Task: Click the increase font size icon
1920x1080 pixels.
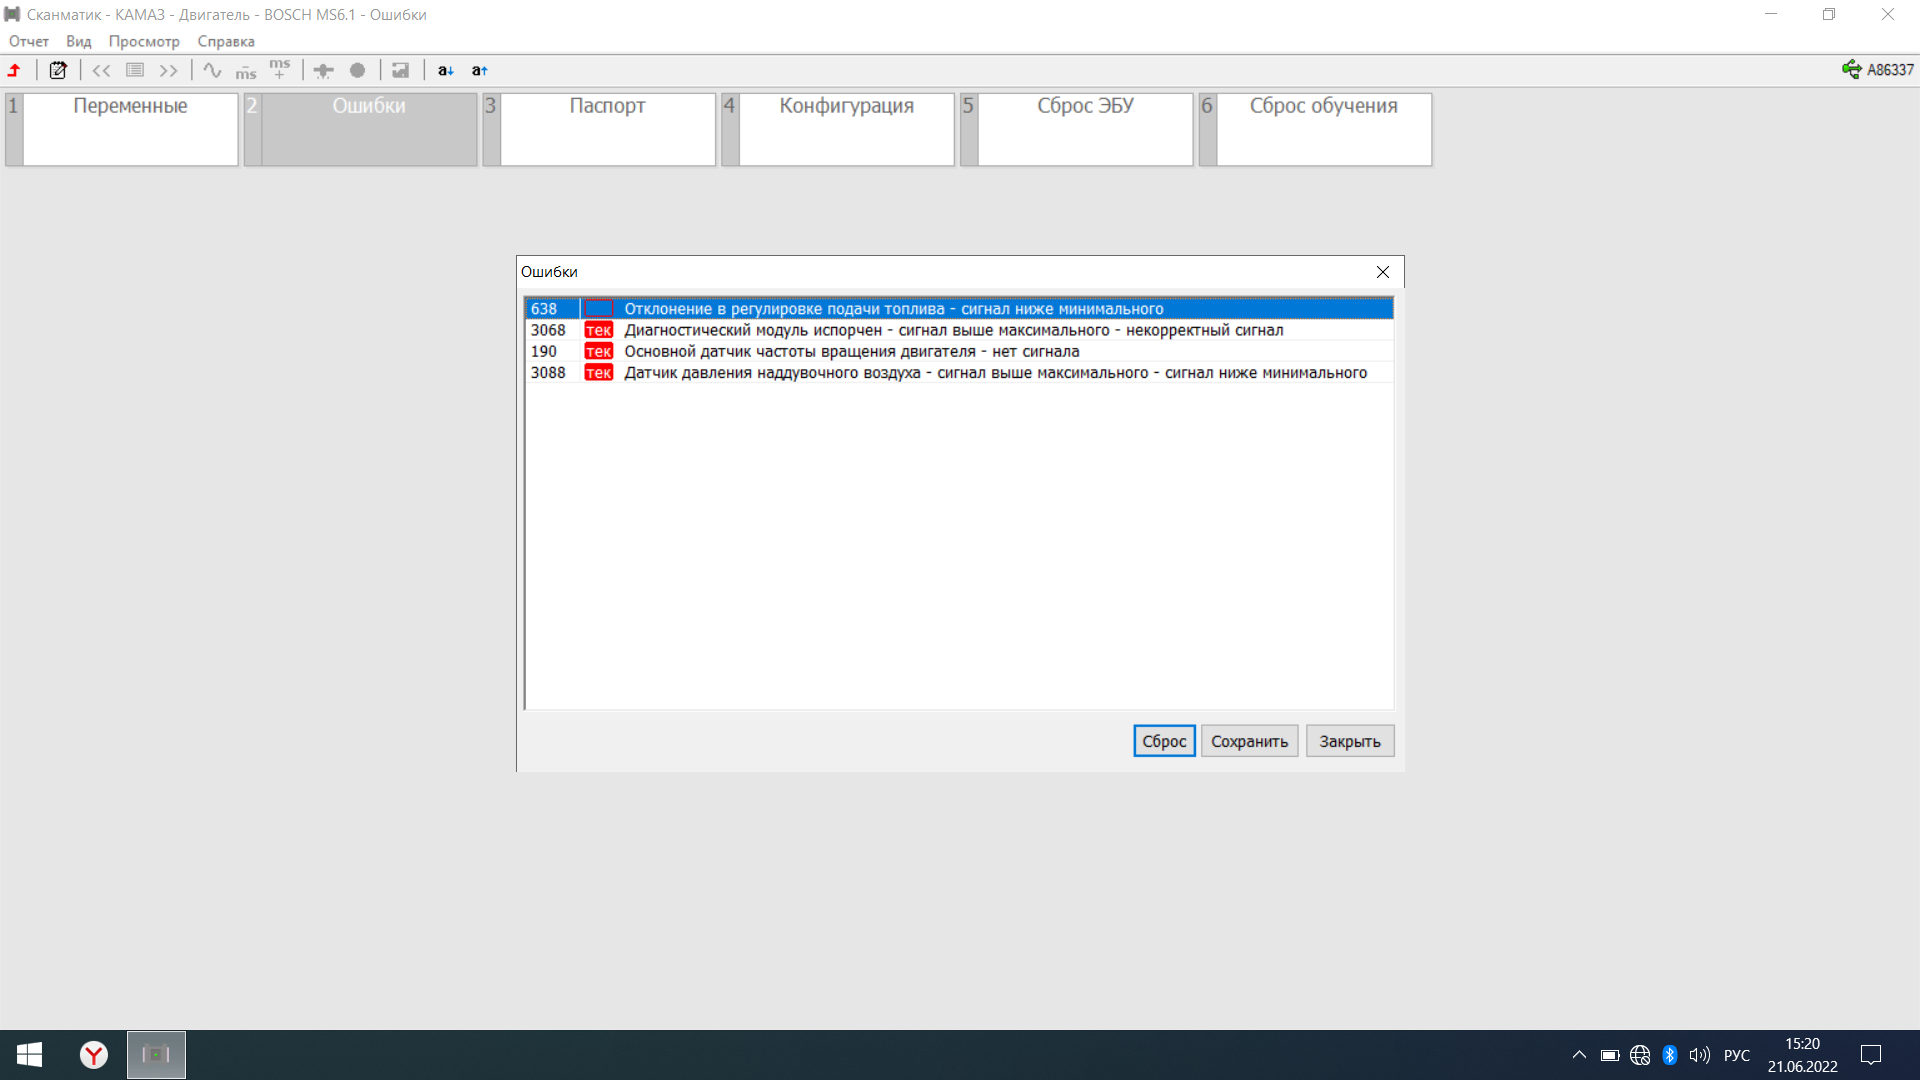Action: pyautogui.click(x=480, y=70)
